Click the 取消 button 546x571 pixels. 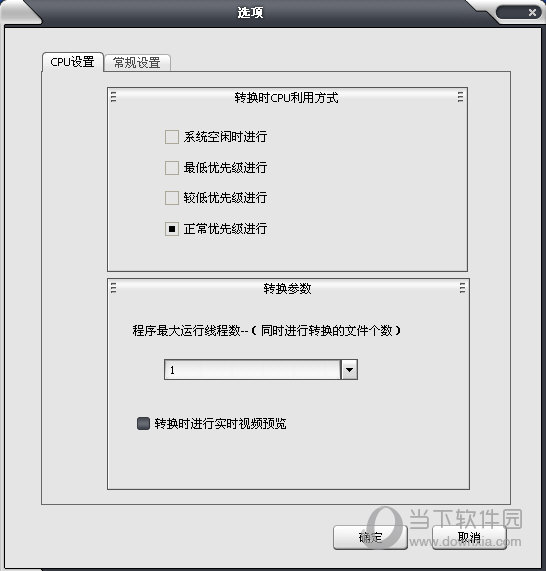pyautogui.click(x=469, y=537)
